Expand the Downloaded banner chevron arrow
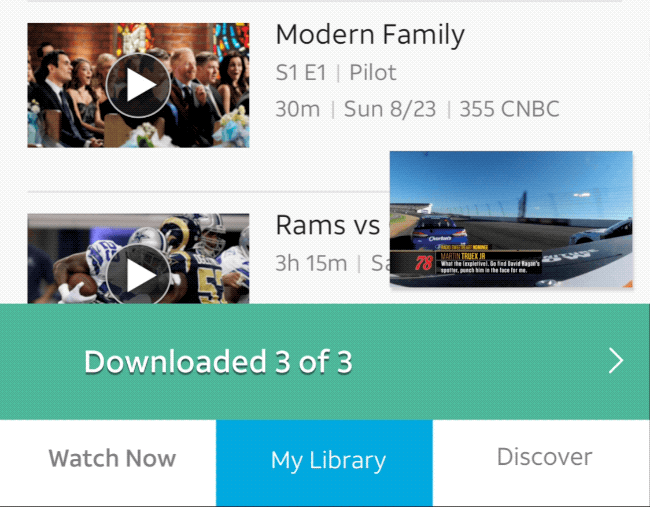This screenshot has width=650, height=507. tap(616, 361)
